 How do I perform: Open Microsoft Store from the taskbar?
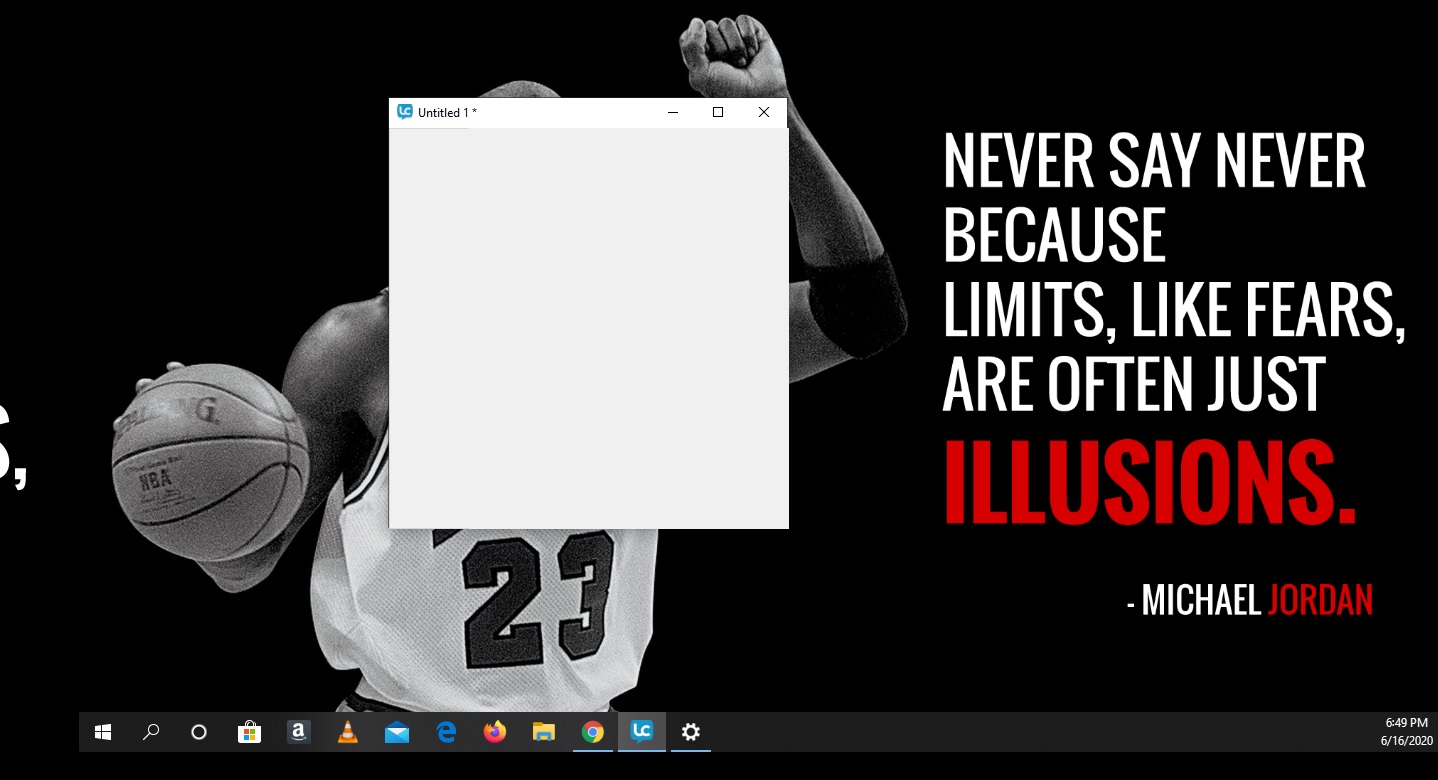point(249,732)
